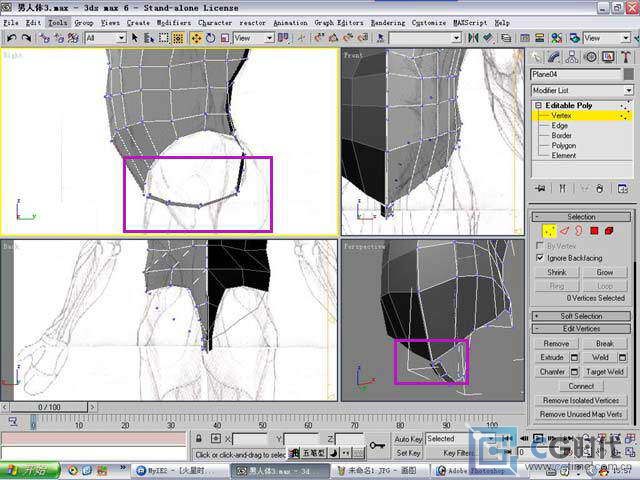Click the Mirror tool icon

pos(473,38)
